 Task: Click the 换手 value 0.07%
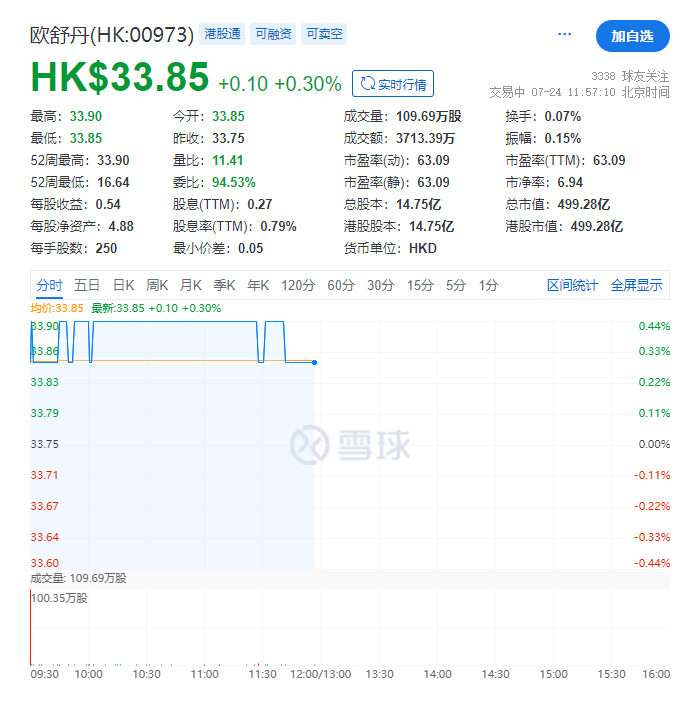pyautogui.click(x=562, y=116)
